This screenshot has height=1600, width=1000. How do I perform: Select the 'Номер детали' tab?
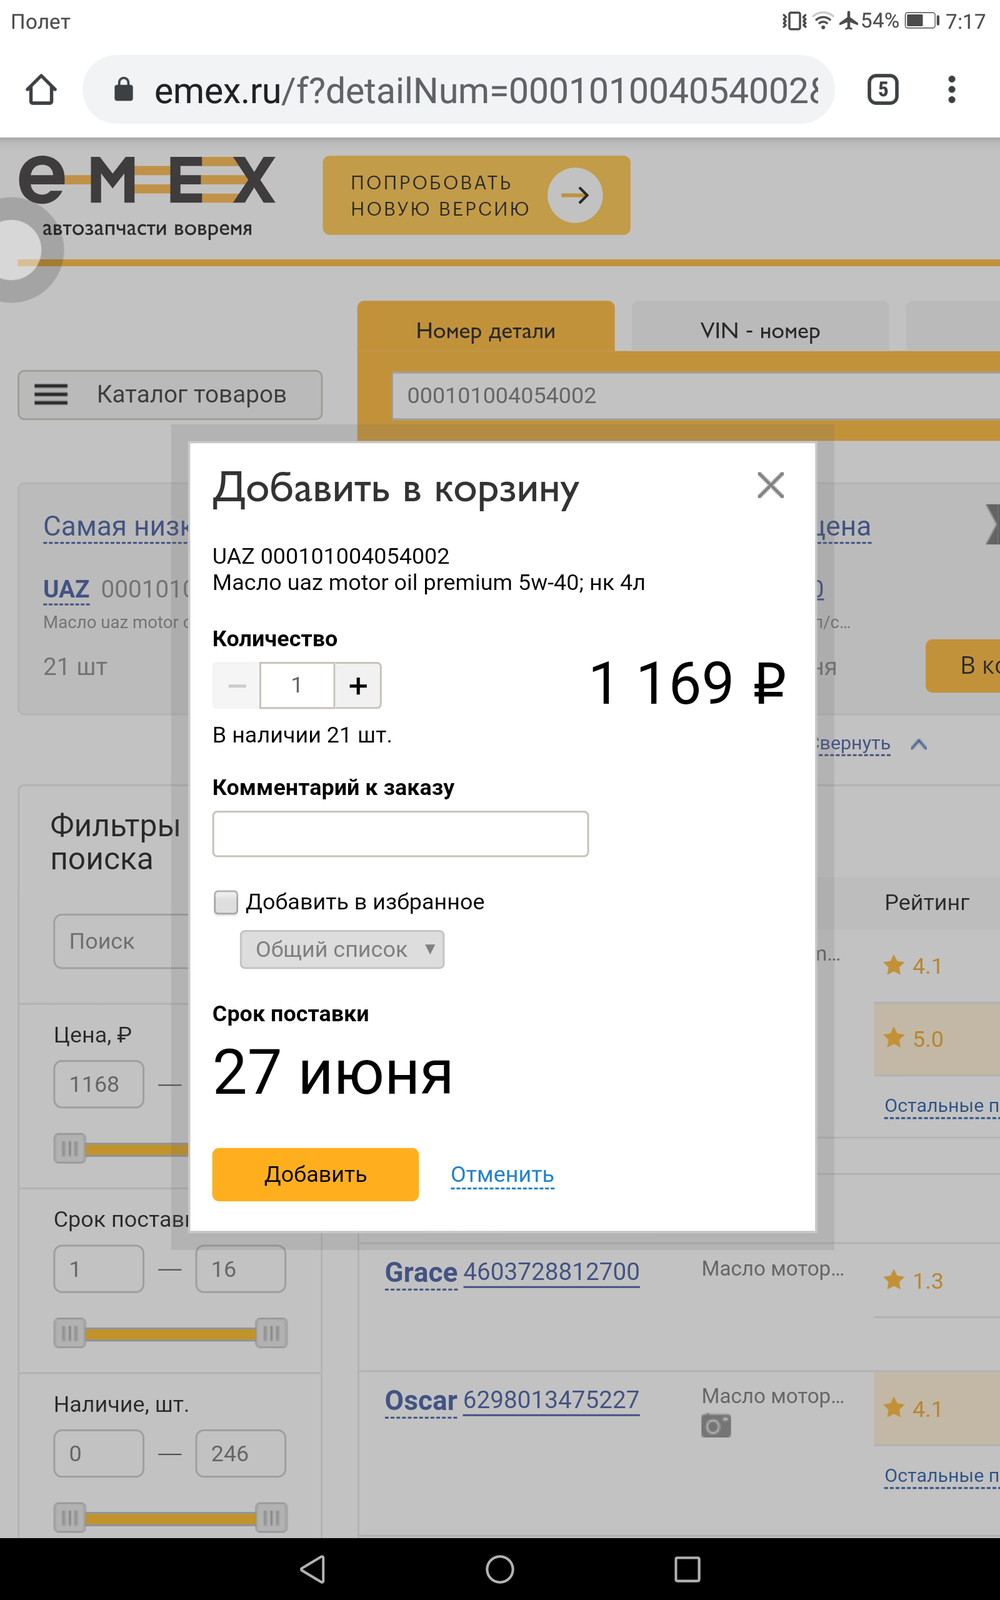[x=486, y=328]
